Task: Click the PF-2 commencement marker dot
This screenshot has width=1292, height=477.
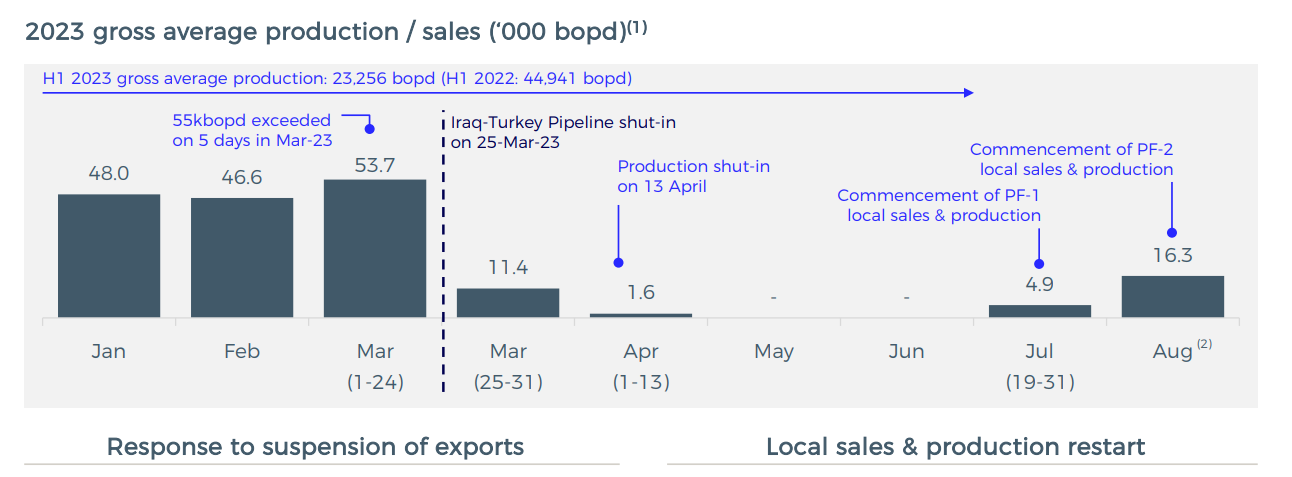Action: [1173, 233]
